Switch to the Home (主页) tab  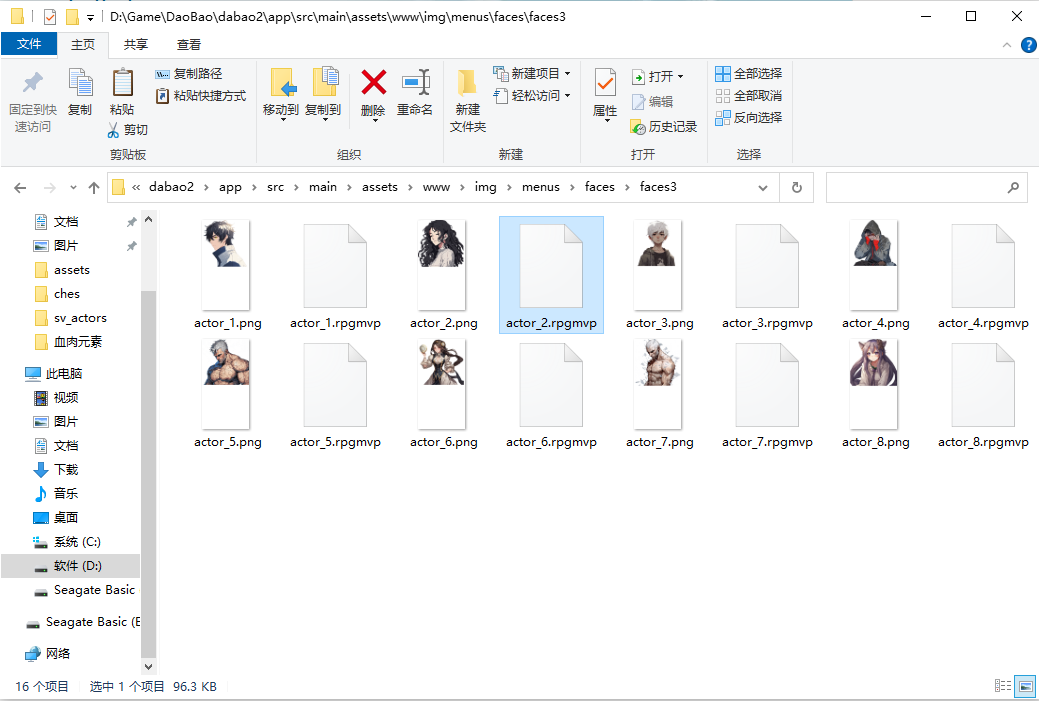83,44
